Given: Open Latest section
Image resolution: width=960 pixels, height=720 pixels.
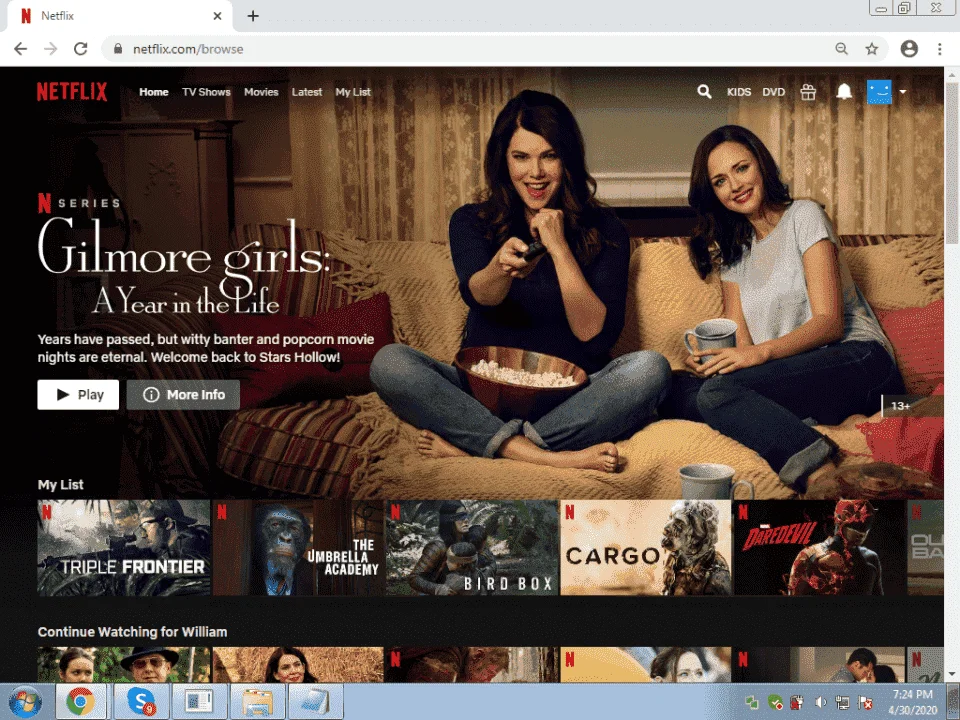Looking at the screenshot, I should coord(307,92).
